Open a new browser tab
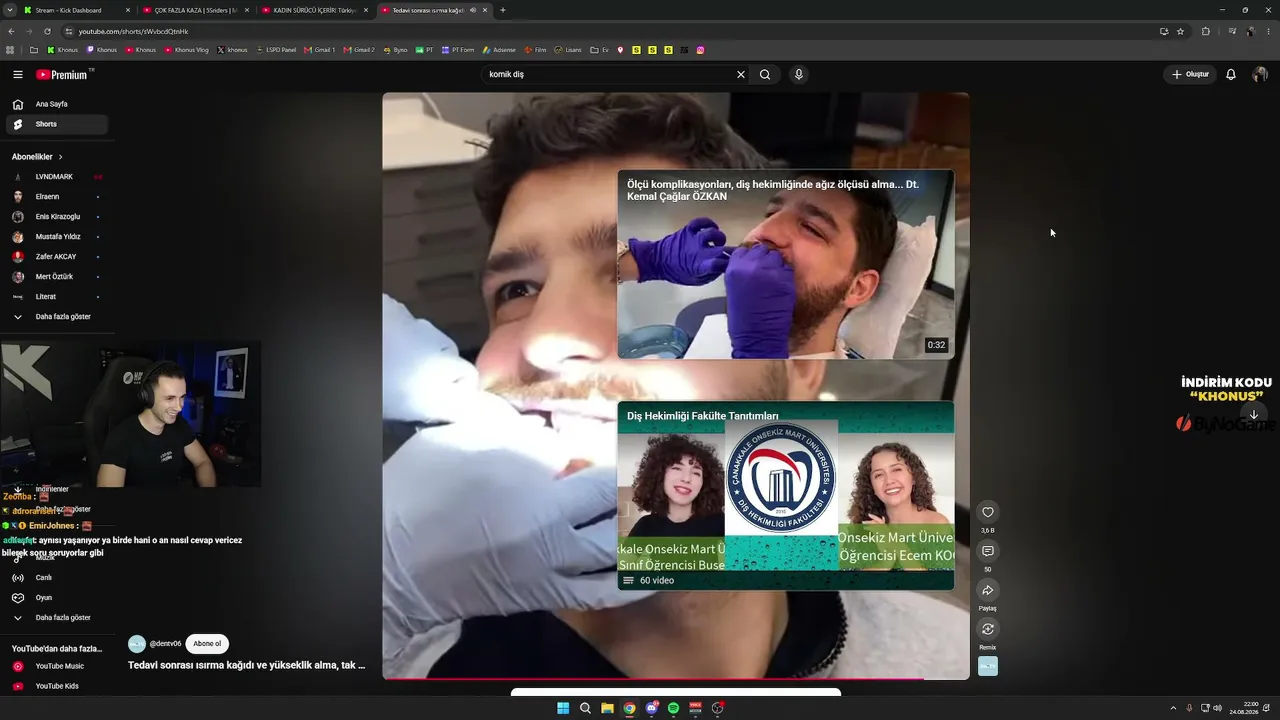Viewport: 1280px width, 720px height. pyautogui.click(x=503, y=10)
